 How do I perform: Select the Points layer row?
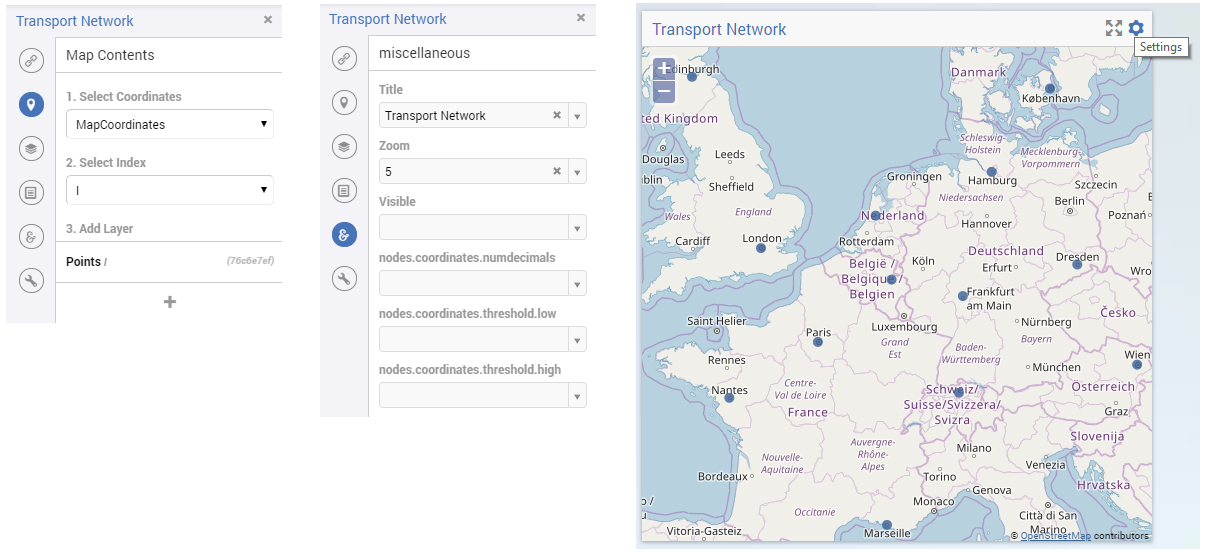point(168,262)
